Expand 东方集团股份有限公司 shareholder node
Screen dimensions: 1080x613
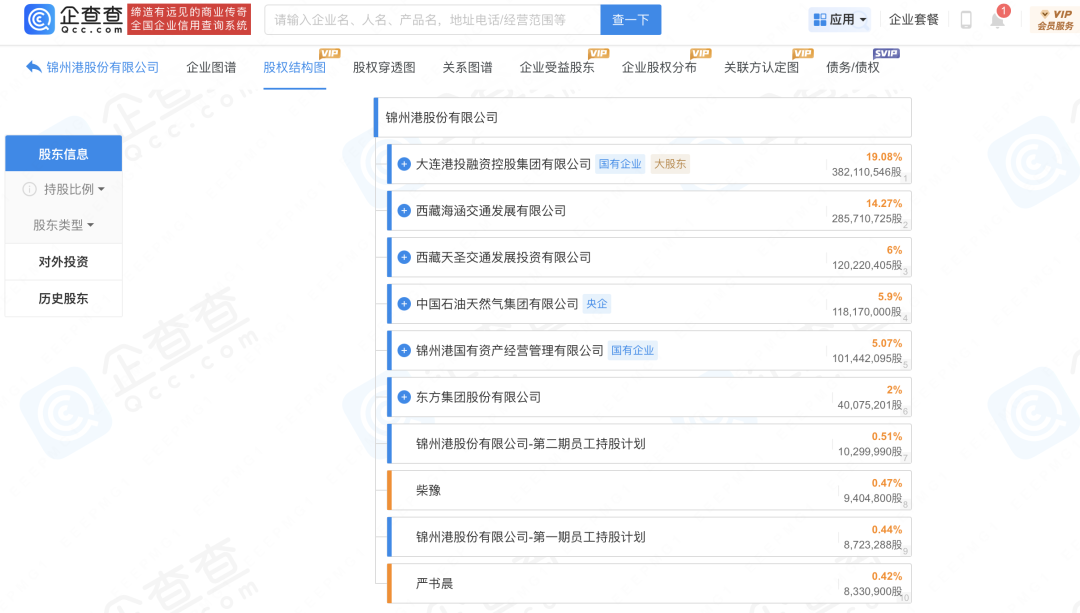point(404,397)
